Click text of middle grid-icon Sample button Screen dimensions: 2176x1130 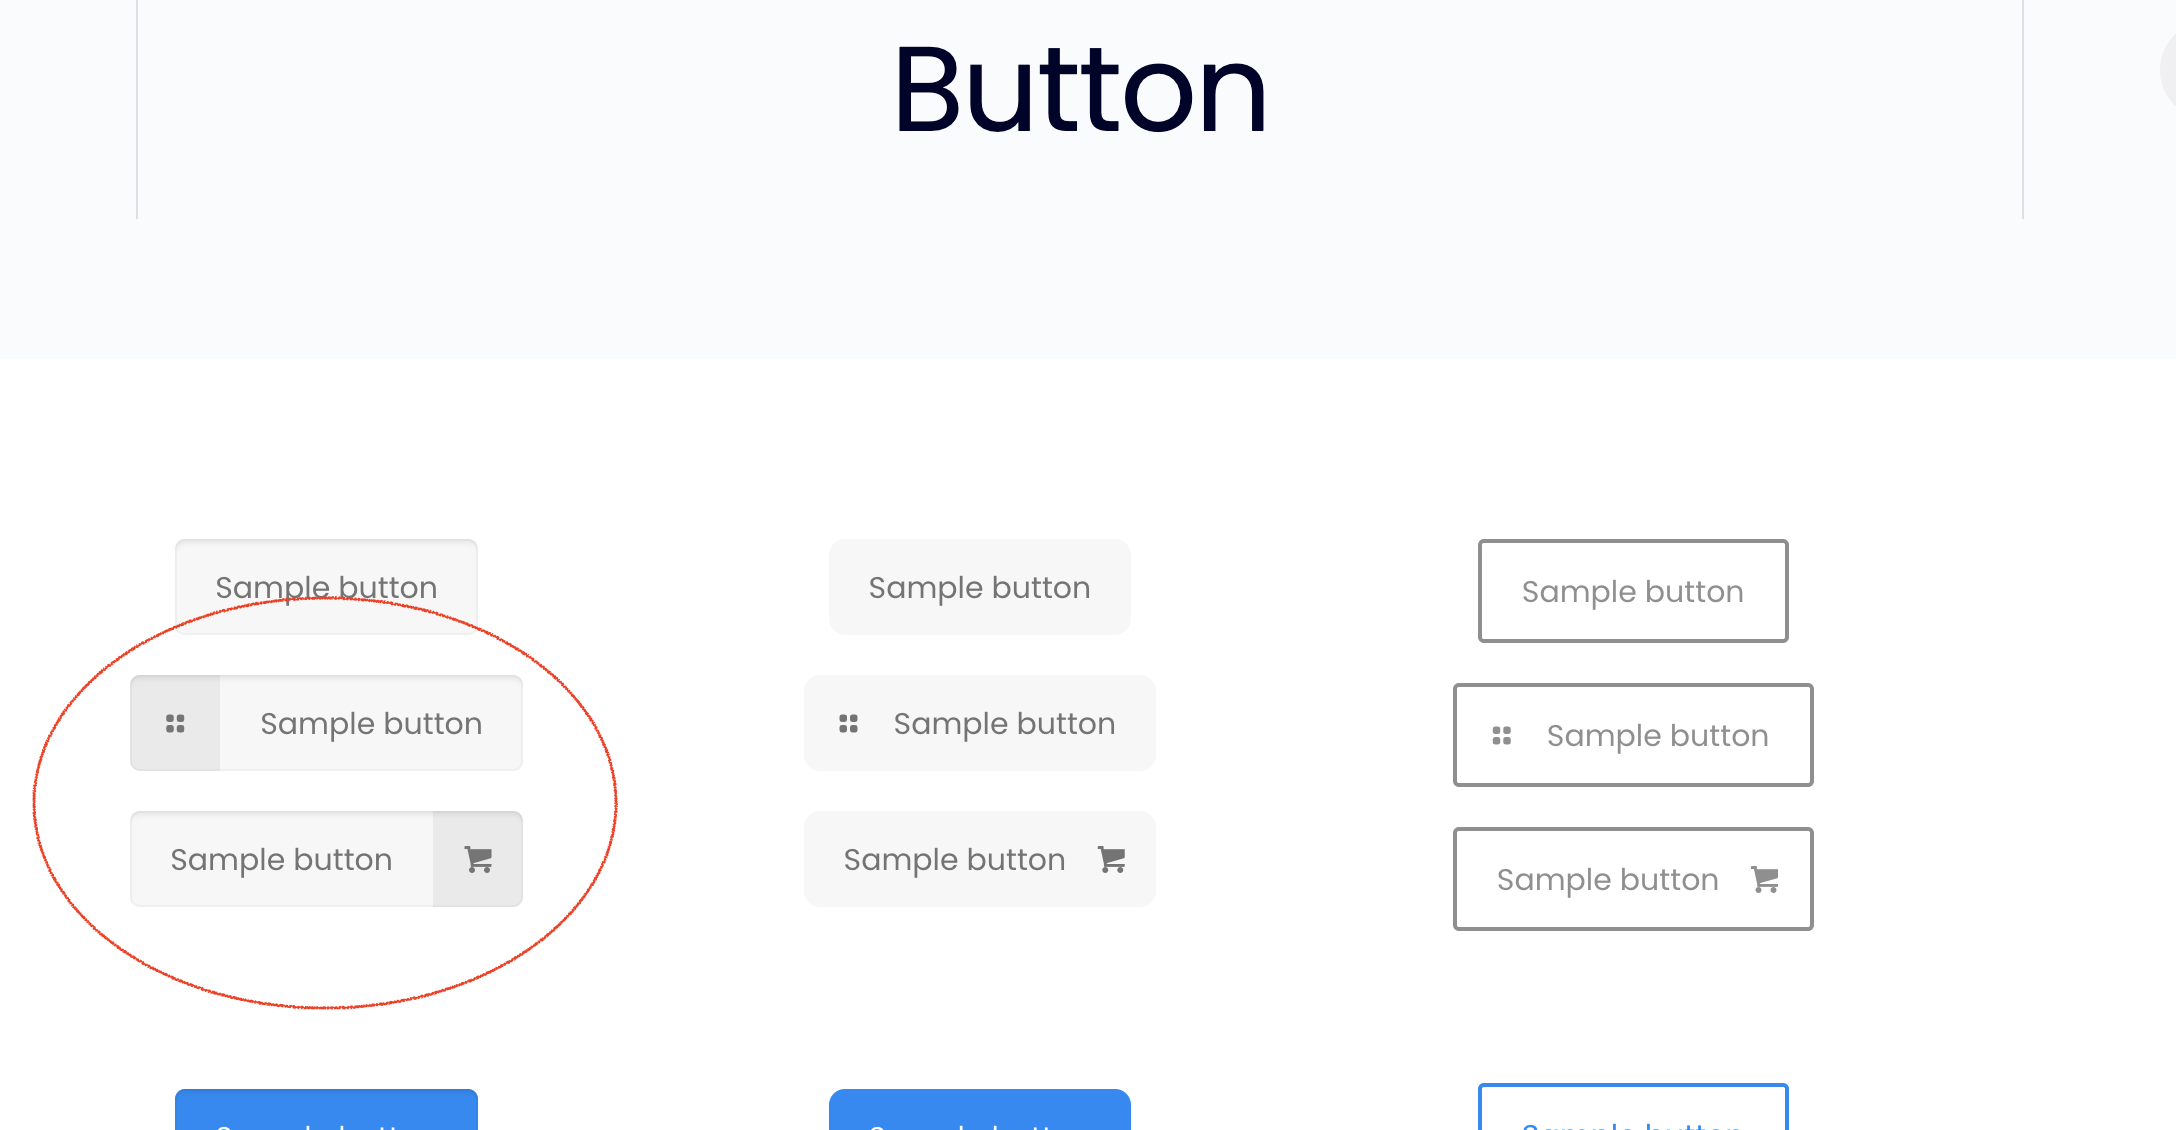coord(1004,724)
